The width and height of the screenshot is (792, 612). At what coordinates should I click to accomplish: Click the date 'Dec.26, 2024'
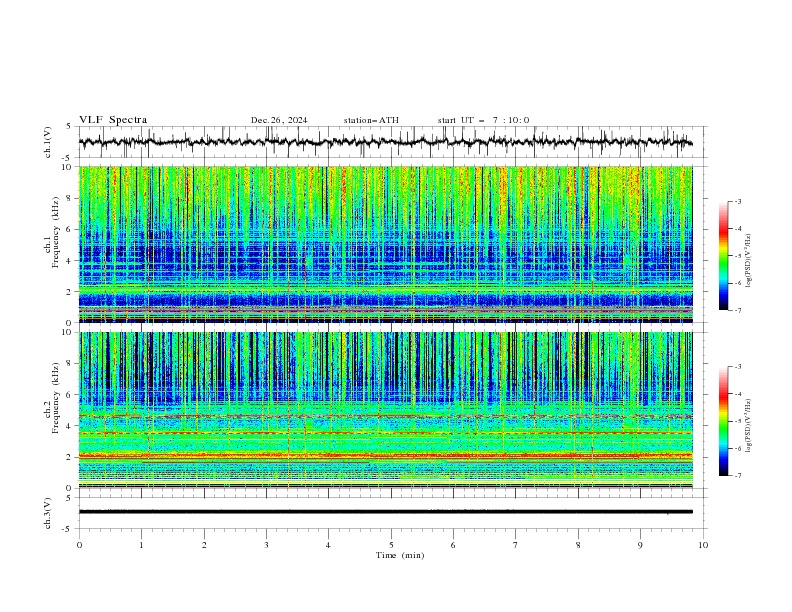(279, 120)
